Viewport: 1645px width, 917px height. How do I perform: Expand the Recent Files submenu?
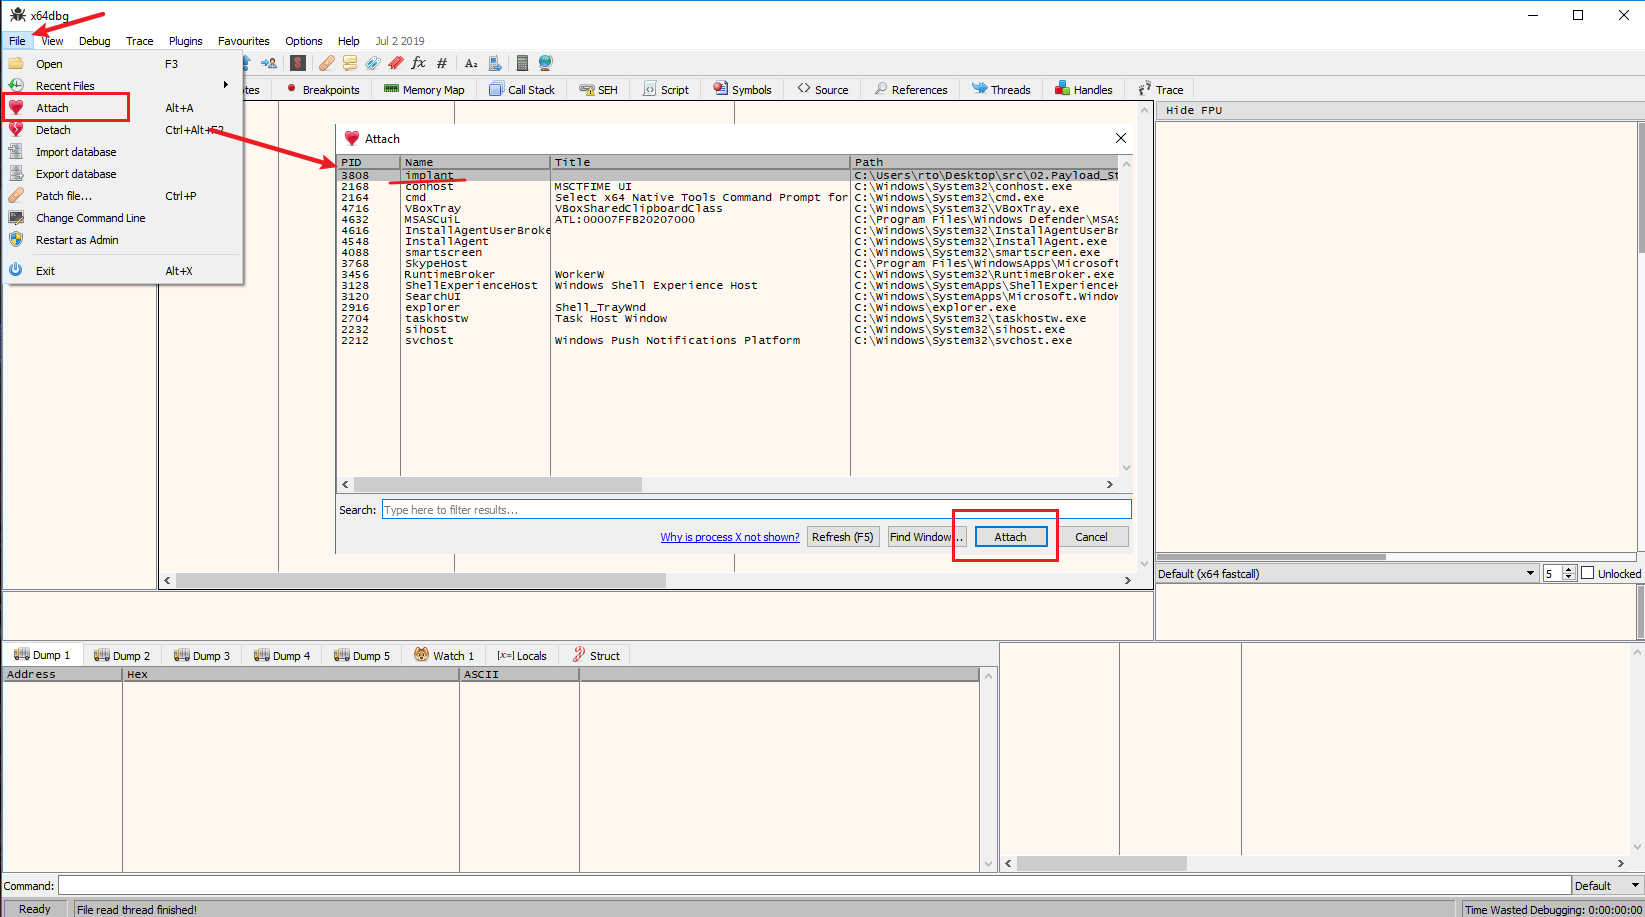click(x=122, y=86)
